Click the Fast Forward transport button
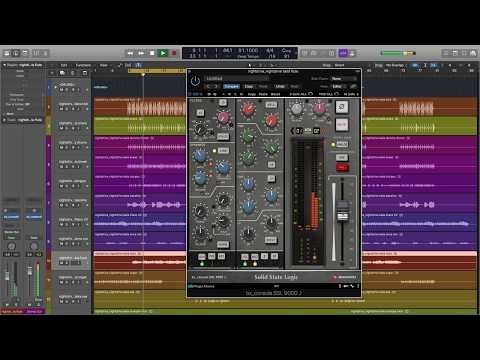The height and width of the screenshot is (360, 480). coord(141,53)
